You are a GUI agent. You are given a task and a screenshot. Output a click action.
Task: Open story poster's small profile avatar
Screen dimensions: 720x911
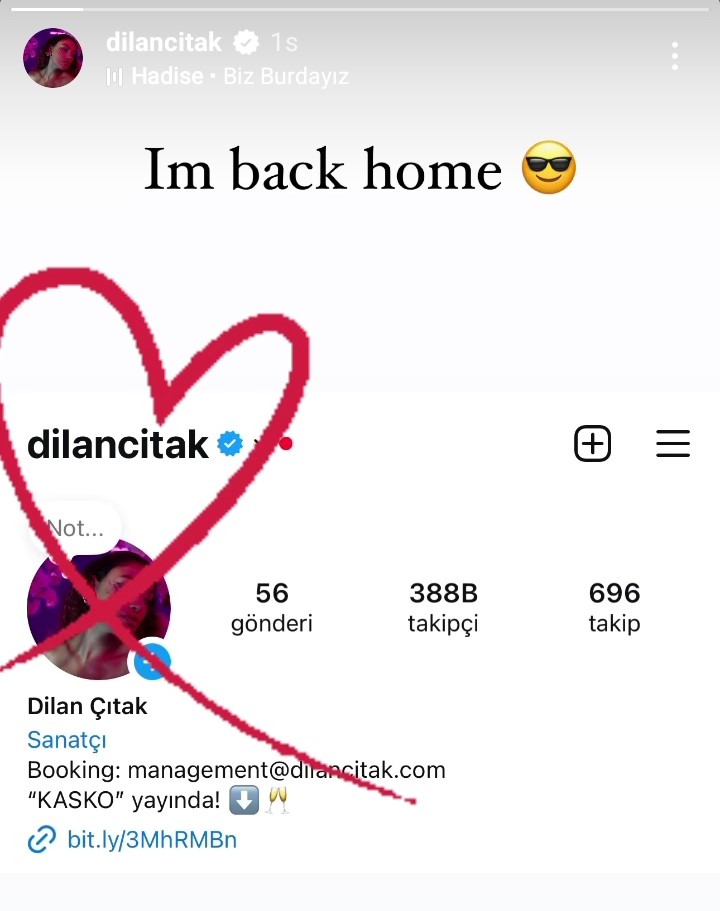click(53, 58)
